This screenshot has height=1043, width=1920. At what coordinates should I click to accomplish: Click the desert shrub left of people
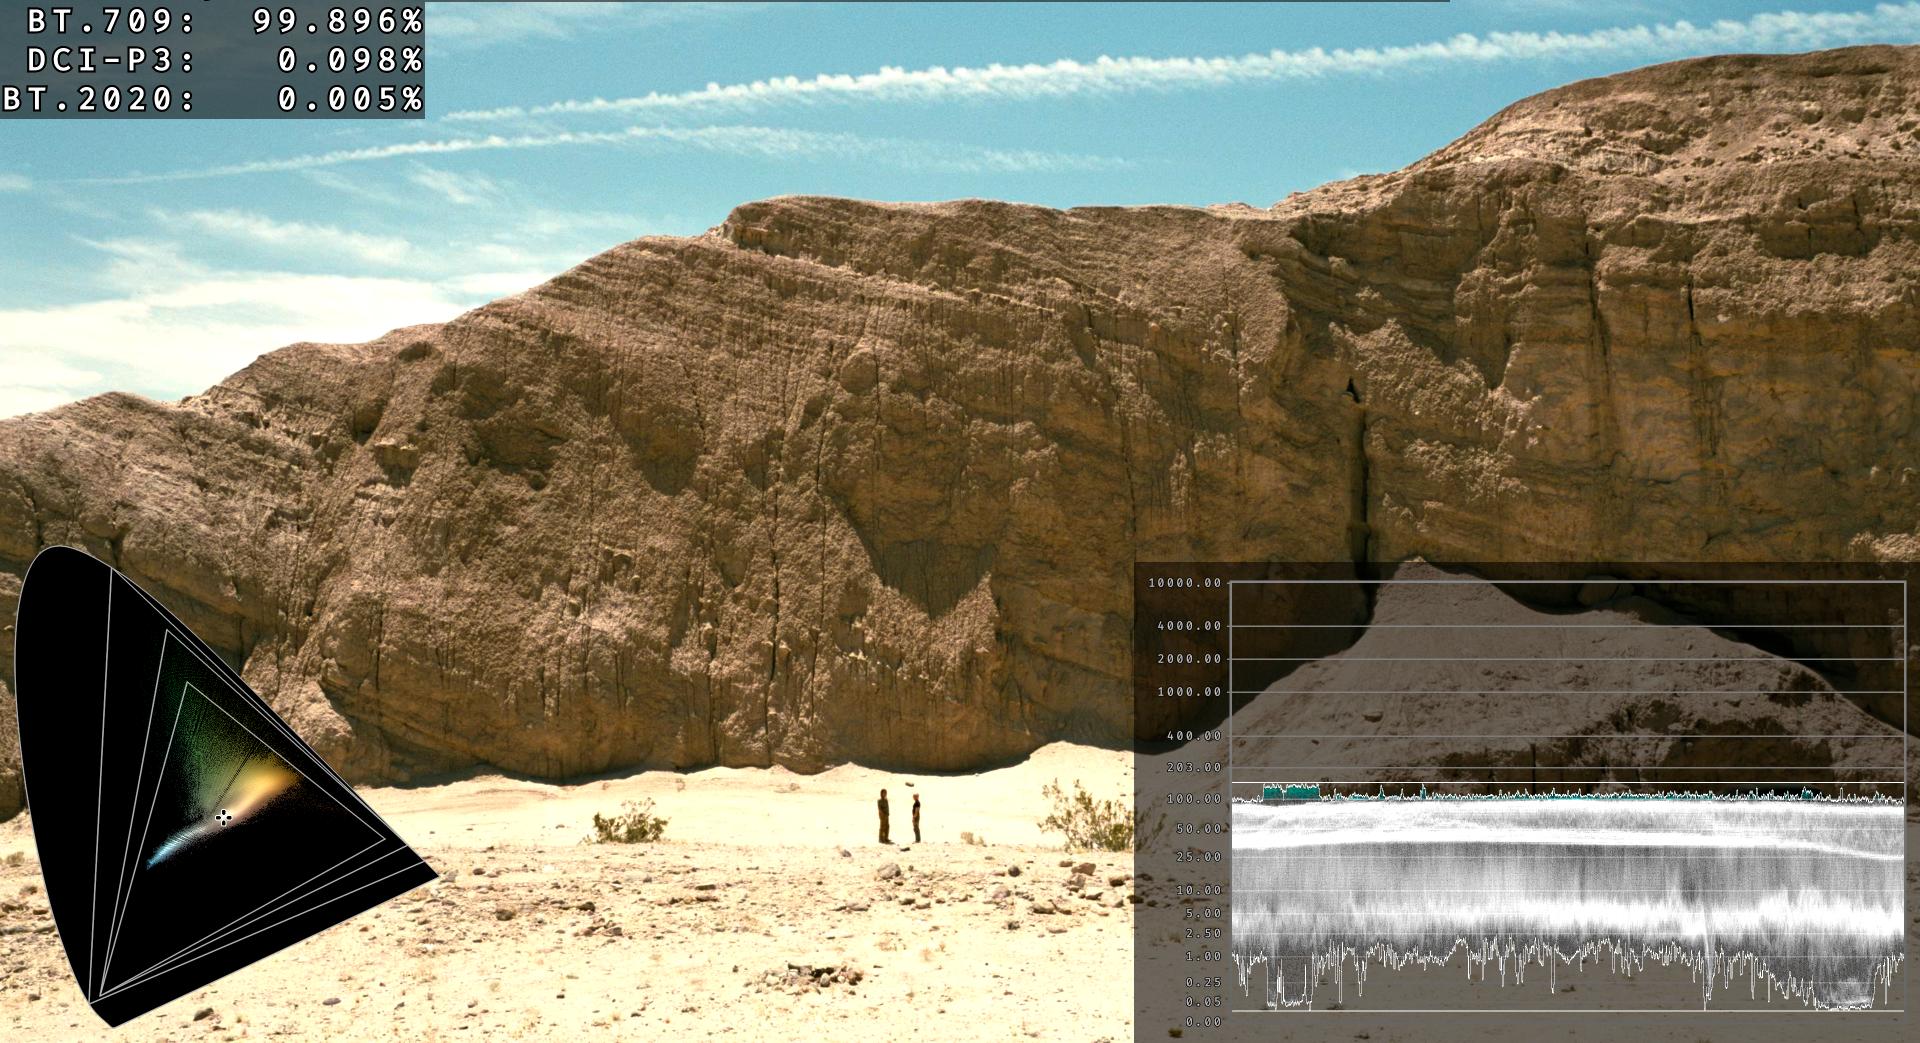(x=629, y=826)
